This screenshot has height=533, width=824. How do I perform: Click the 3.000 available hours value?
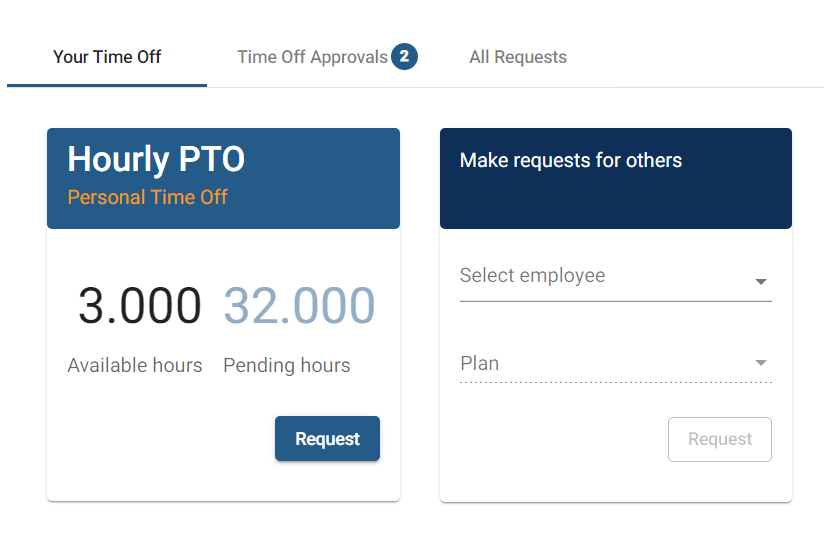139,306
